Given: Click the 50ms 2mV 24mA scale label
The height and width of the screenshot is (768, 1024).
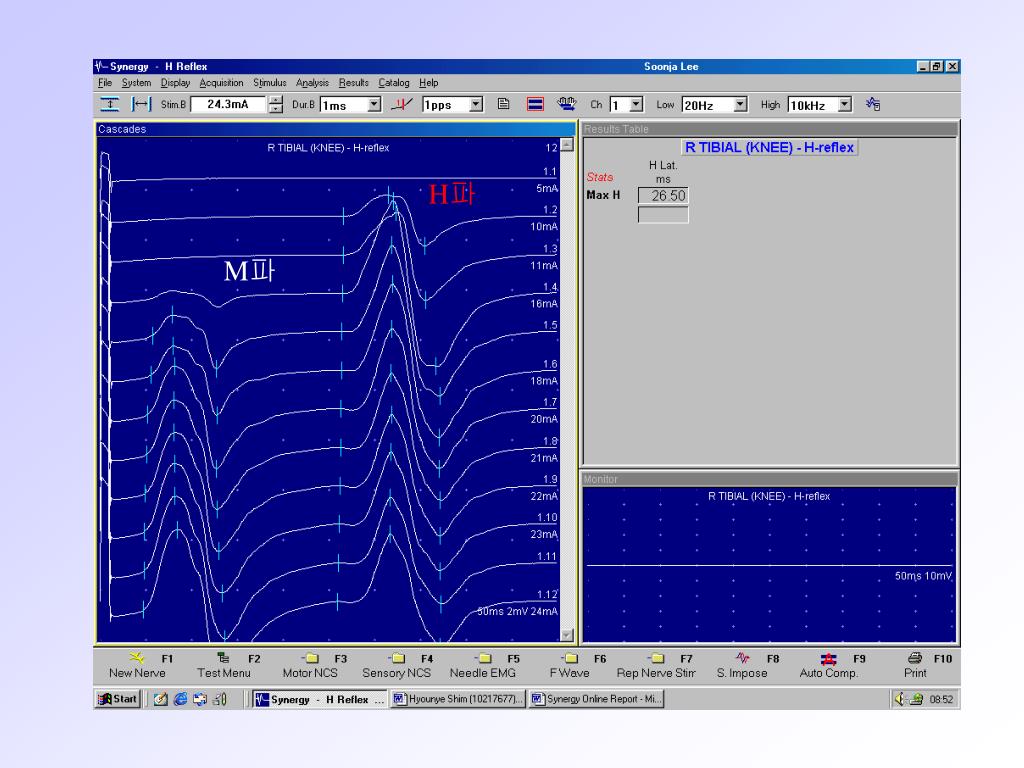Looking at the screenshot, I should coord(517,611).
